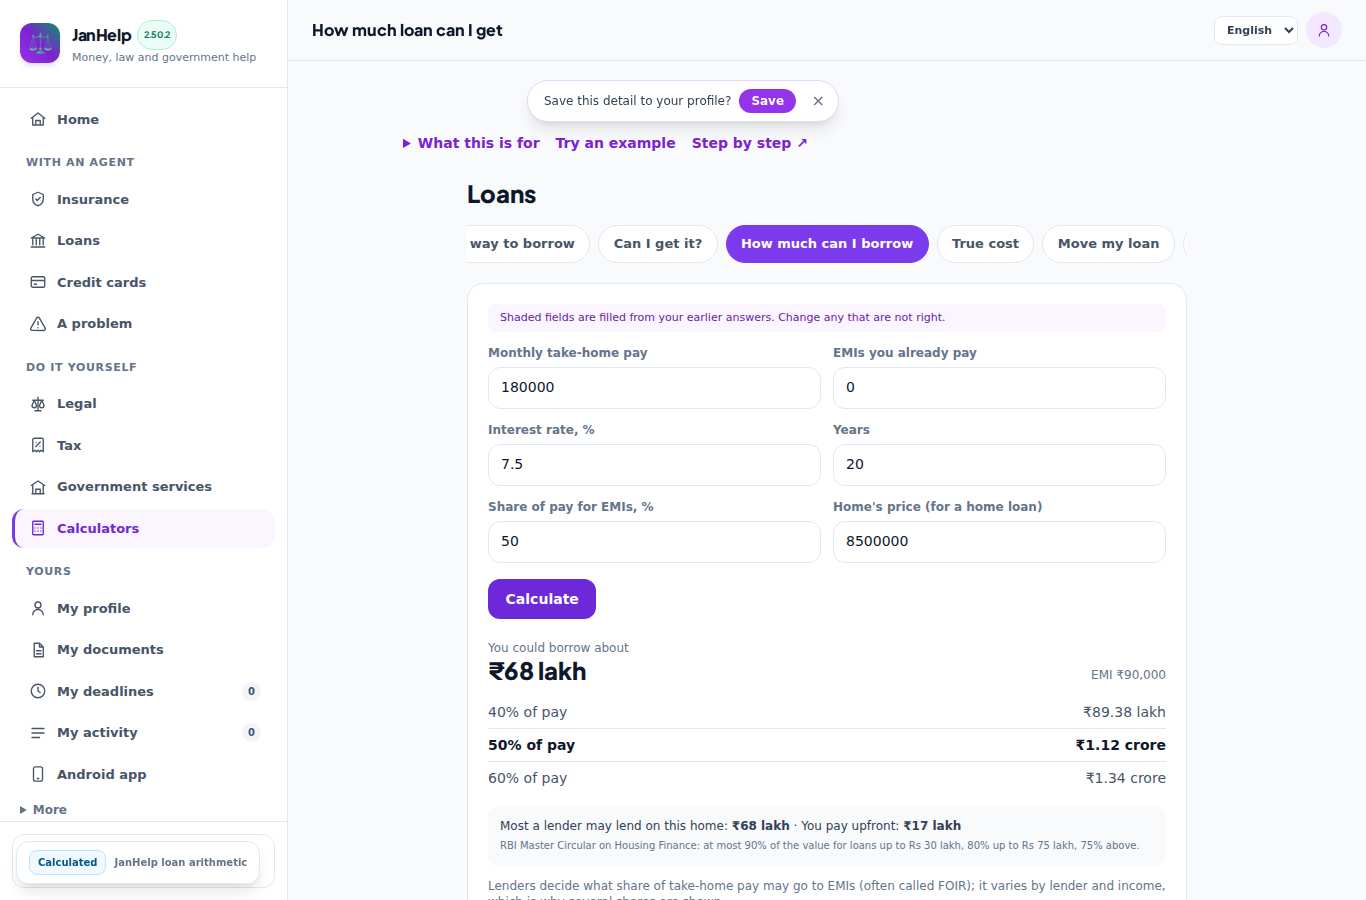Click the Share of pay for EMIs field
This screenshot has height=900, width=1366.
[x=654, y=541]
